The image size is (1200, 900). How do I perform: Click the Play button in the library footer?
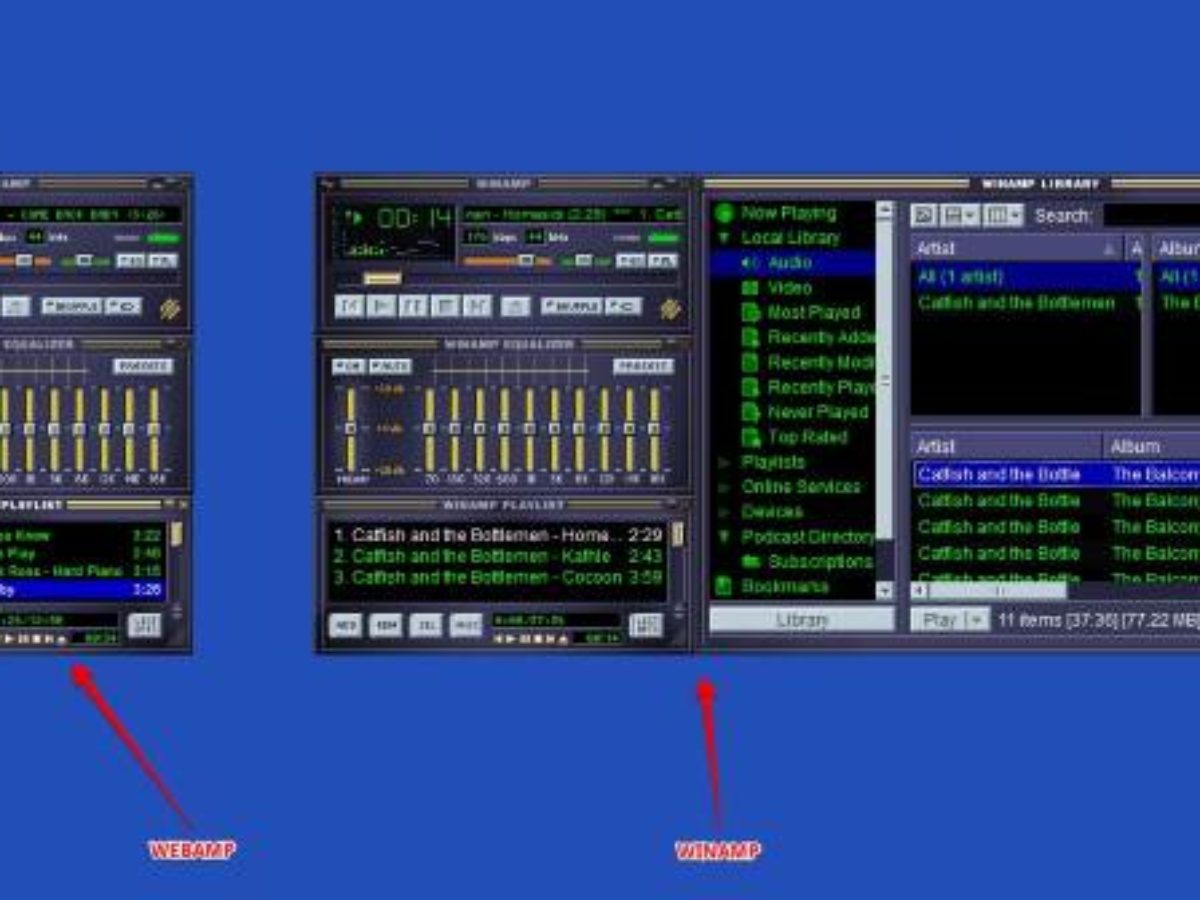[938, 620]
